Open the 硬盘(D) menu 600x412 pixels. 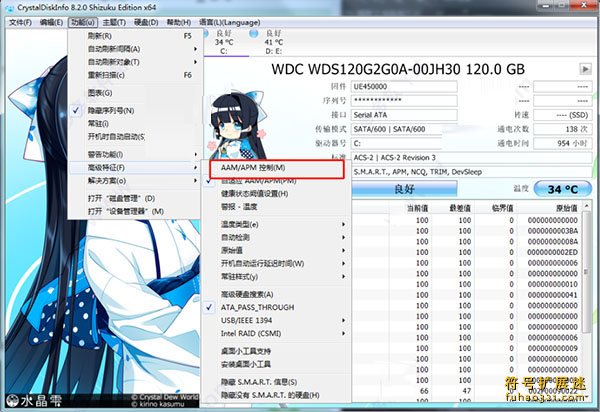point(146,23)
